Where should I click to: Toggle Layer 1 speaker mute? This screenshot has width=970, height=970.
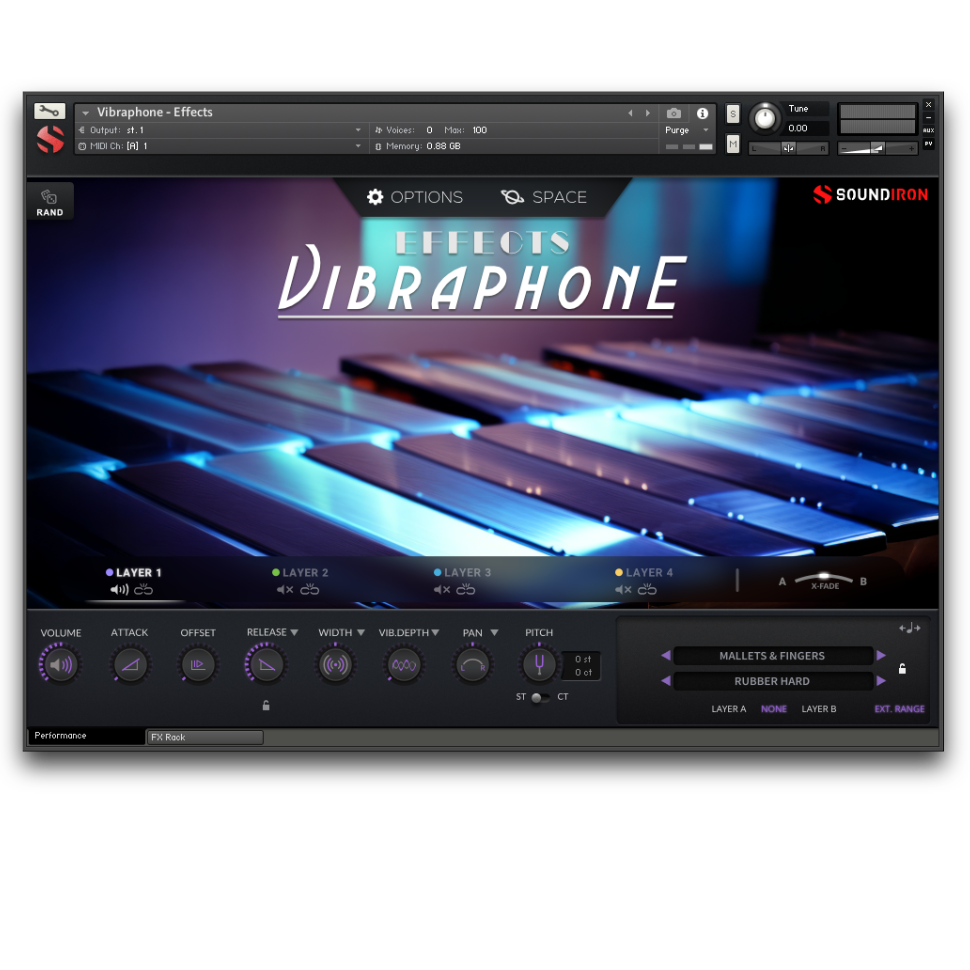tap(119, 590)
